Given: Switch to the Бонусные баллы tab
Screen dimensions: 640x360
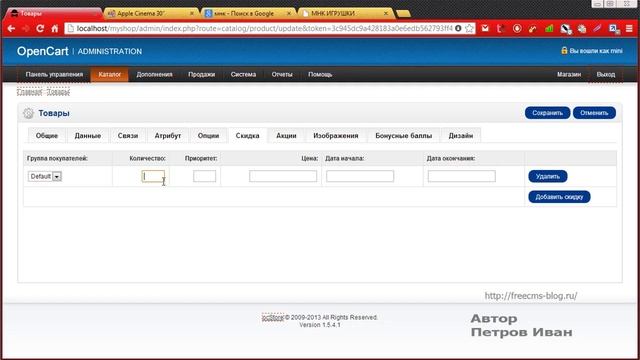Looking at the screenshot, I should 404,136.
